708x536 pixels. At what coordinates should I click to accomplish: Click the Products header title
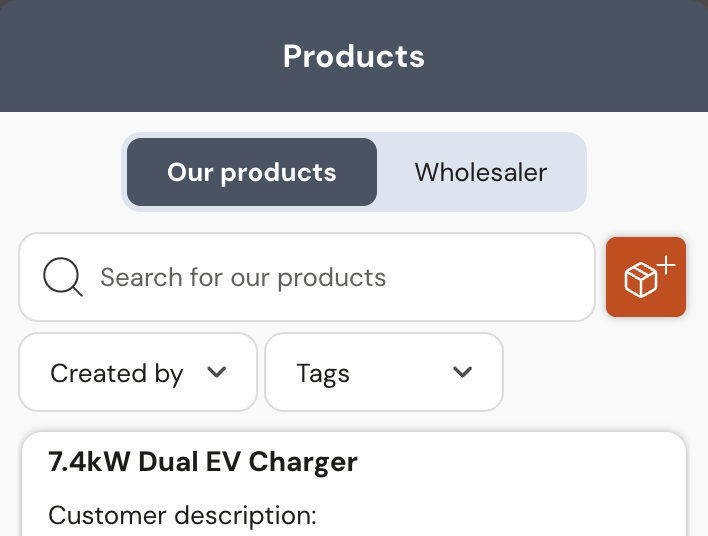[354, 56]
